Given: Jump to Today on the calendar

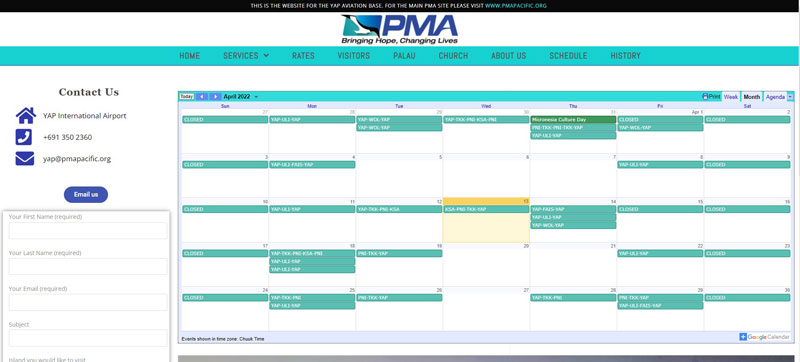Looking at the screenshot, I should pyautogui.click(x=187, y=97).
